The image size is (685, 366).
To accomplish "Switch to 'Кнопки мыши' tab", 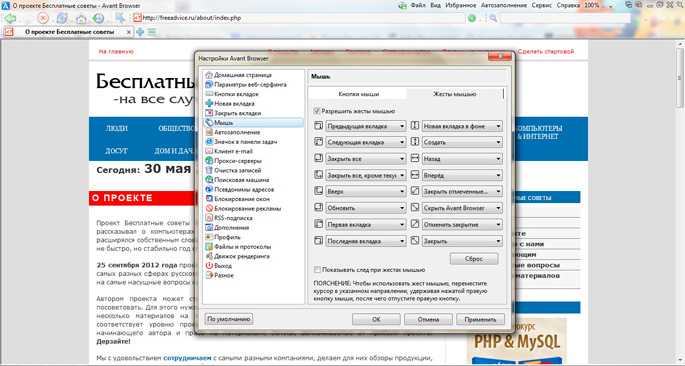I will coord(359,94).
